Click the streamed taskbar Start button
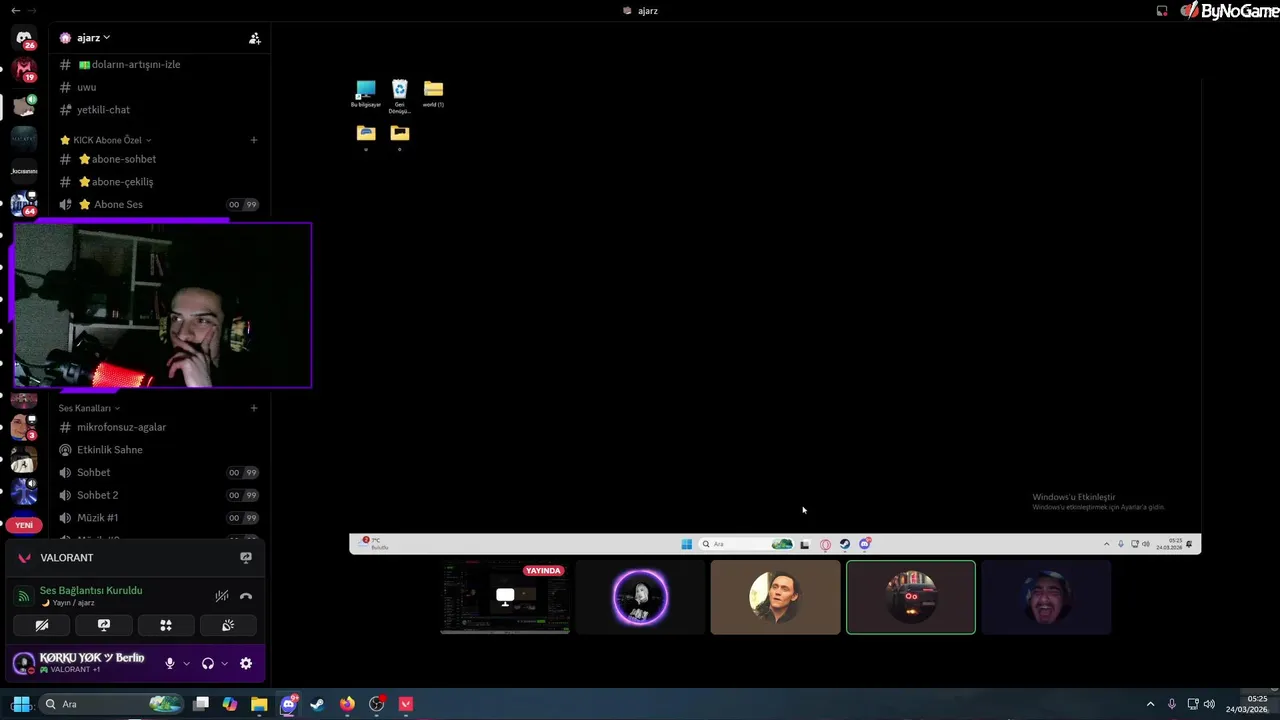1280x720 pixels. click(686, 544)
